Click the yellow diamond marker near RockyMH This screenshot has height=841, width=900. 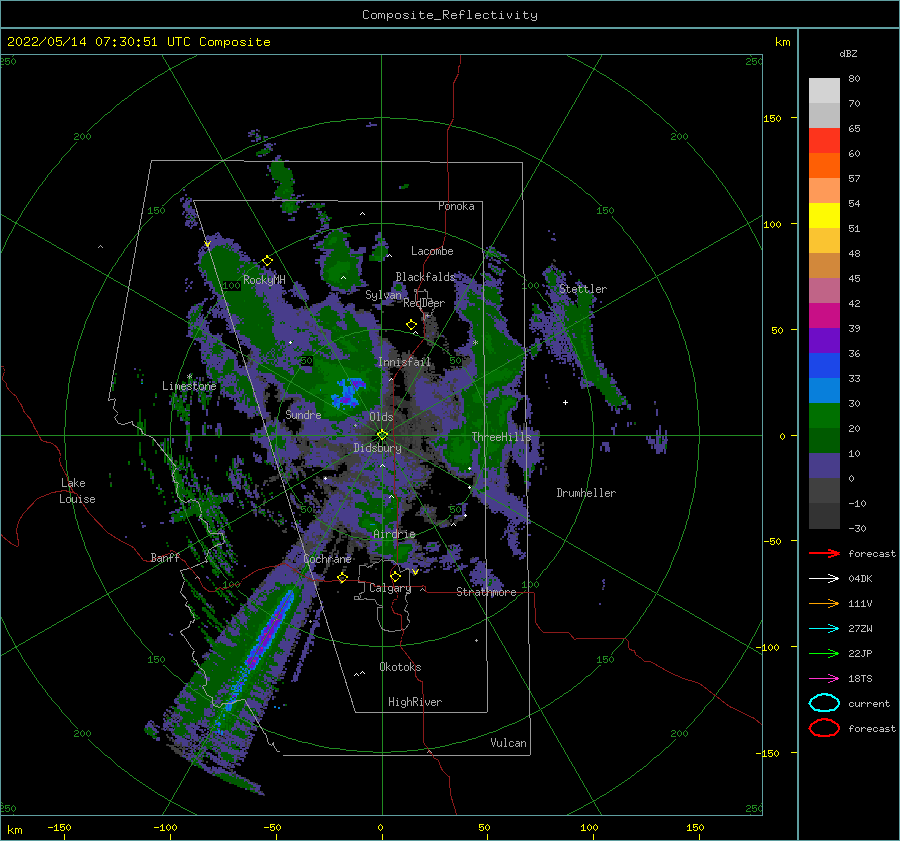pyautogui.click(x=267, y=261)
